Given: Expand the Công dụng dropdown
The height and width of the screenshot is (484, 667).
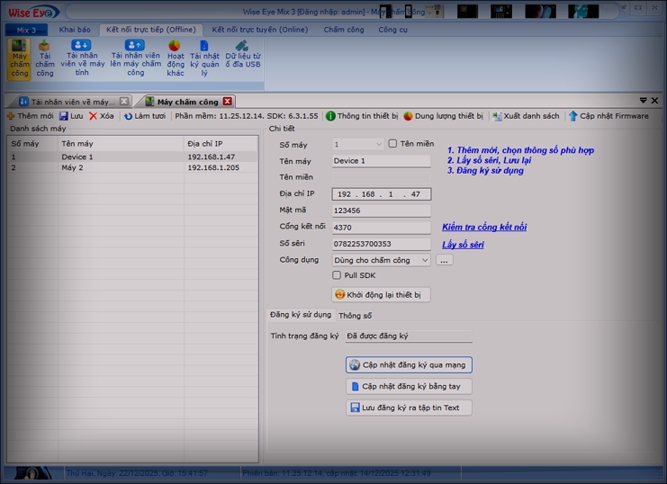Looking at the screenshot, I should pos(424,260).
